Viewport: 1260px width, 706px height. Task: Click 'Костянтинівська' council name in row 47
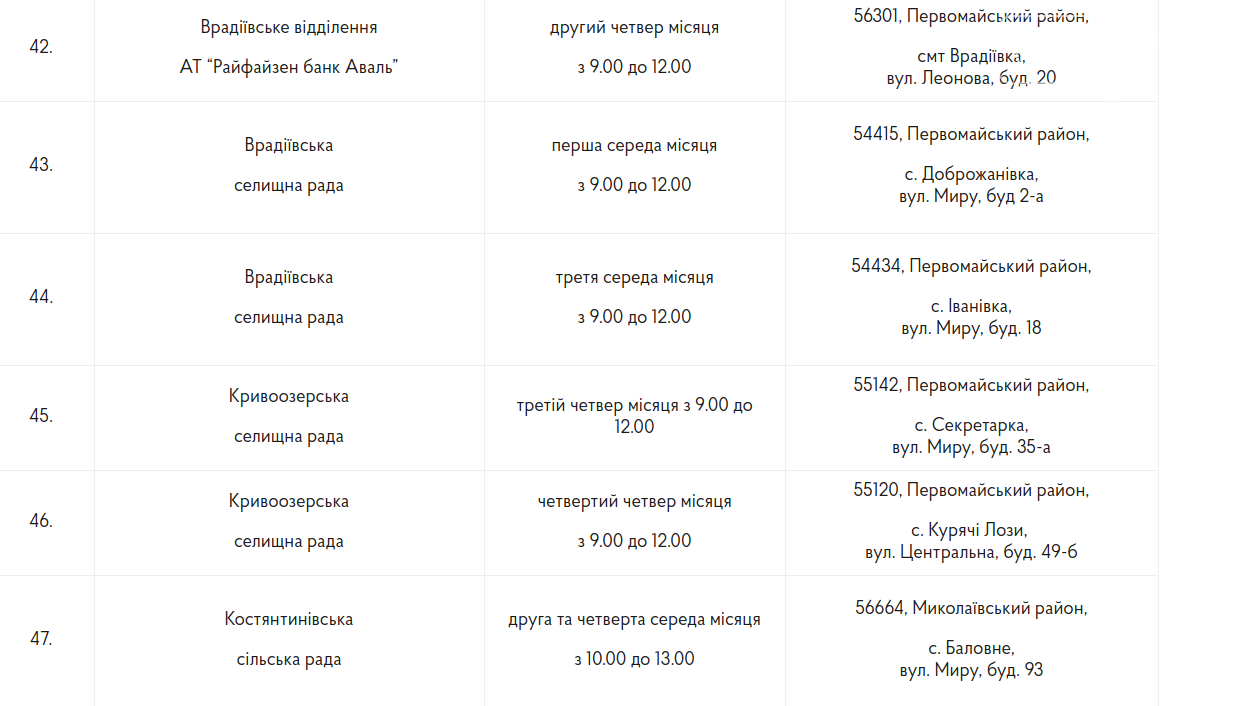(289, 619)
